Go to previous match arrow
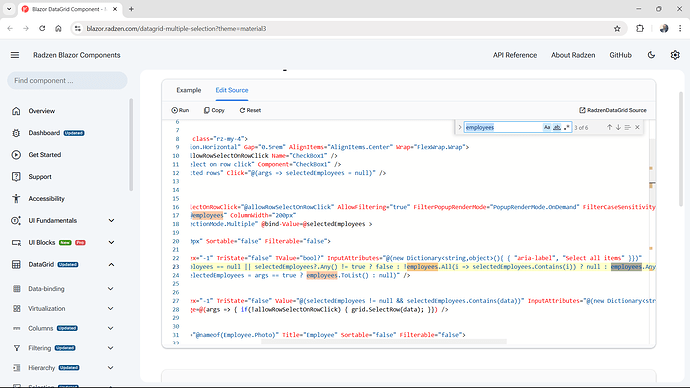Screen dimensions: 690x388 (x=609, y=128)
